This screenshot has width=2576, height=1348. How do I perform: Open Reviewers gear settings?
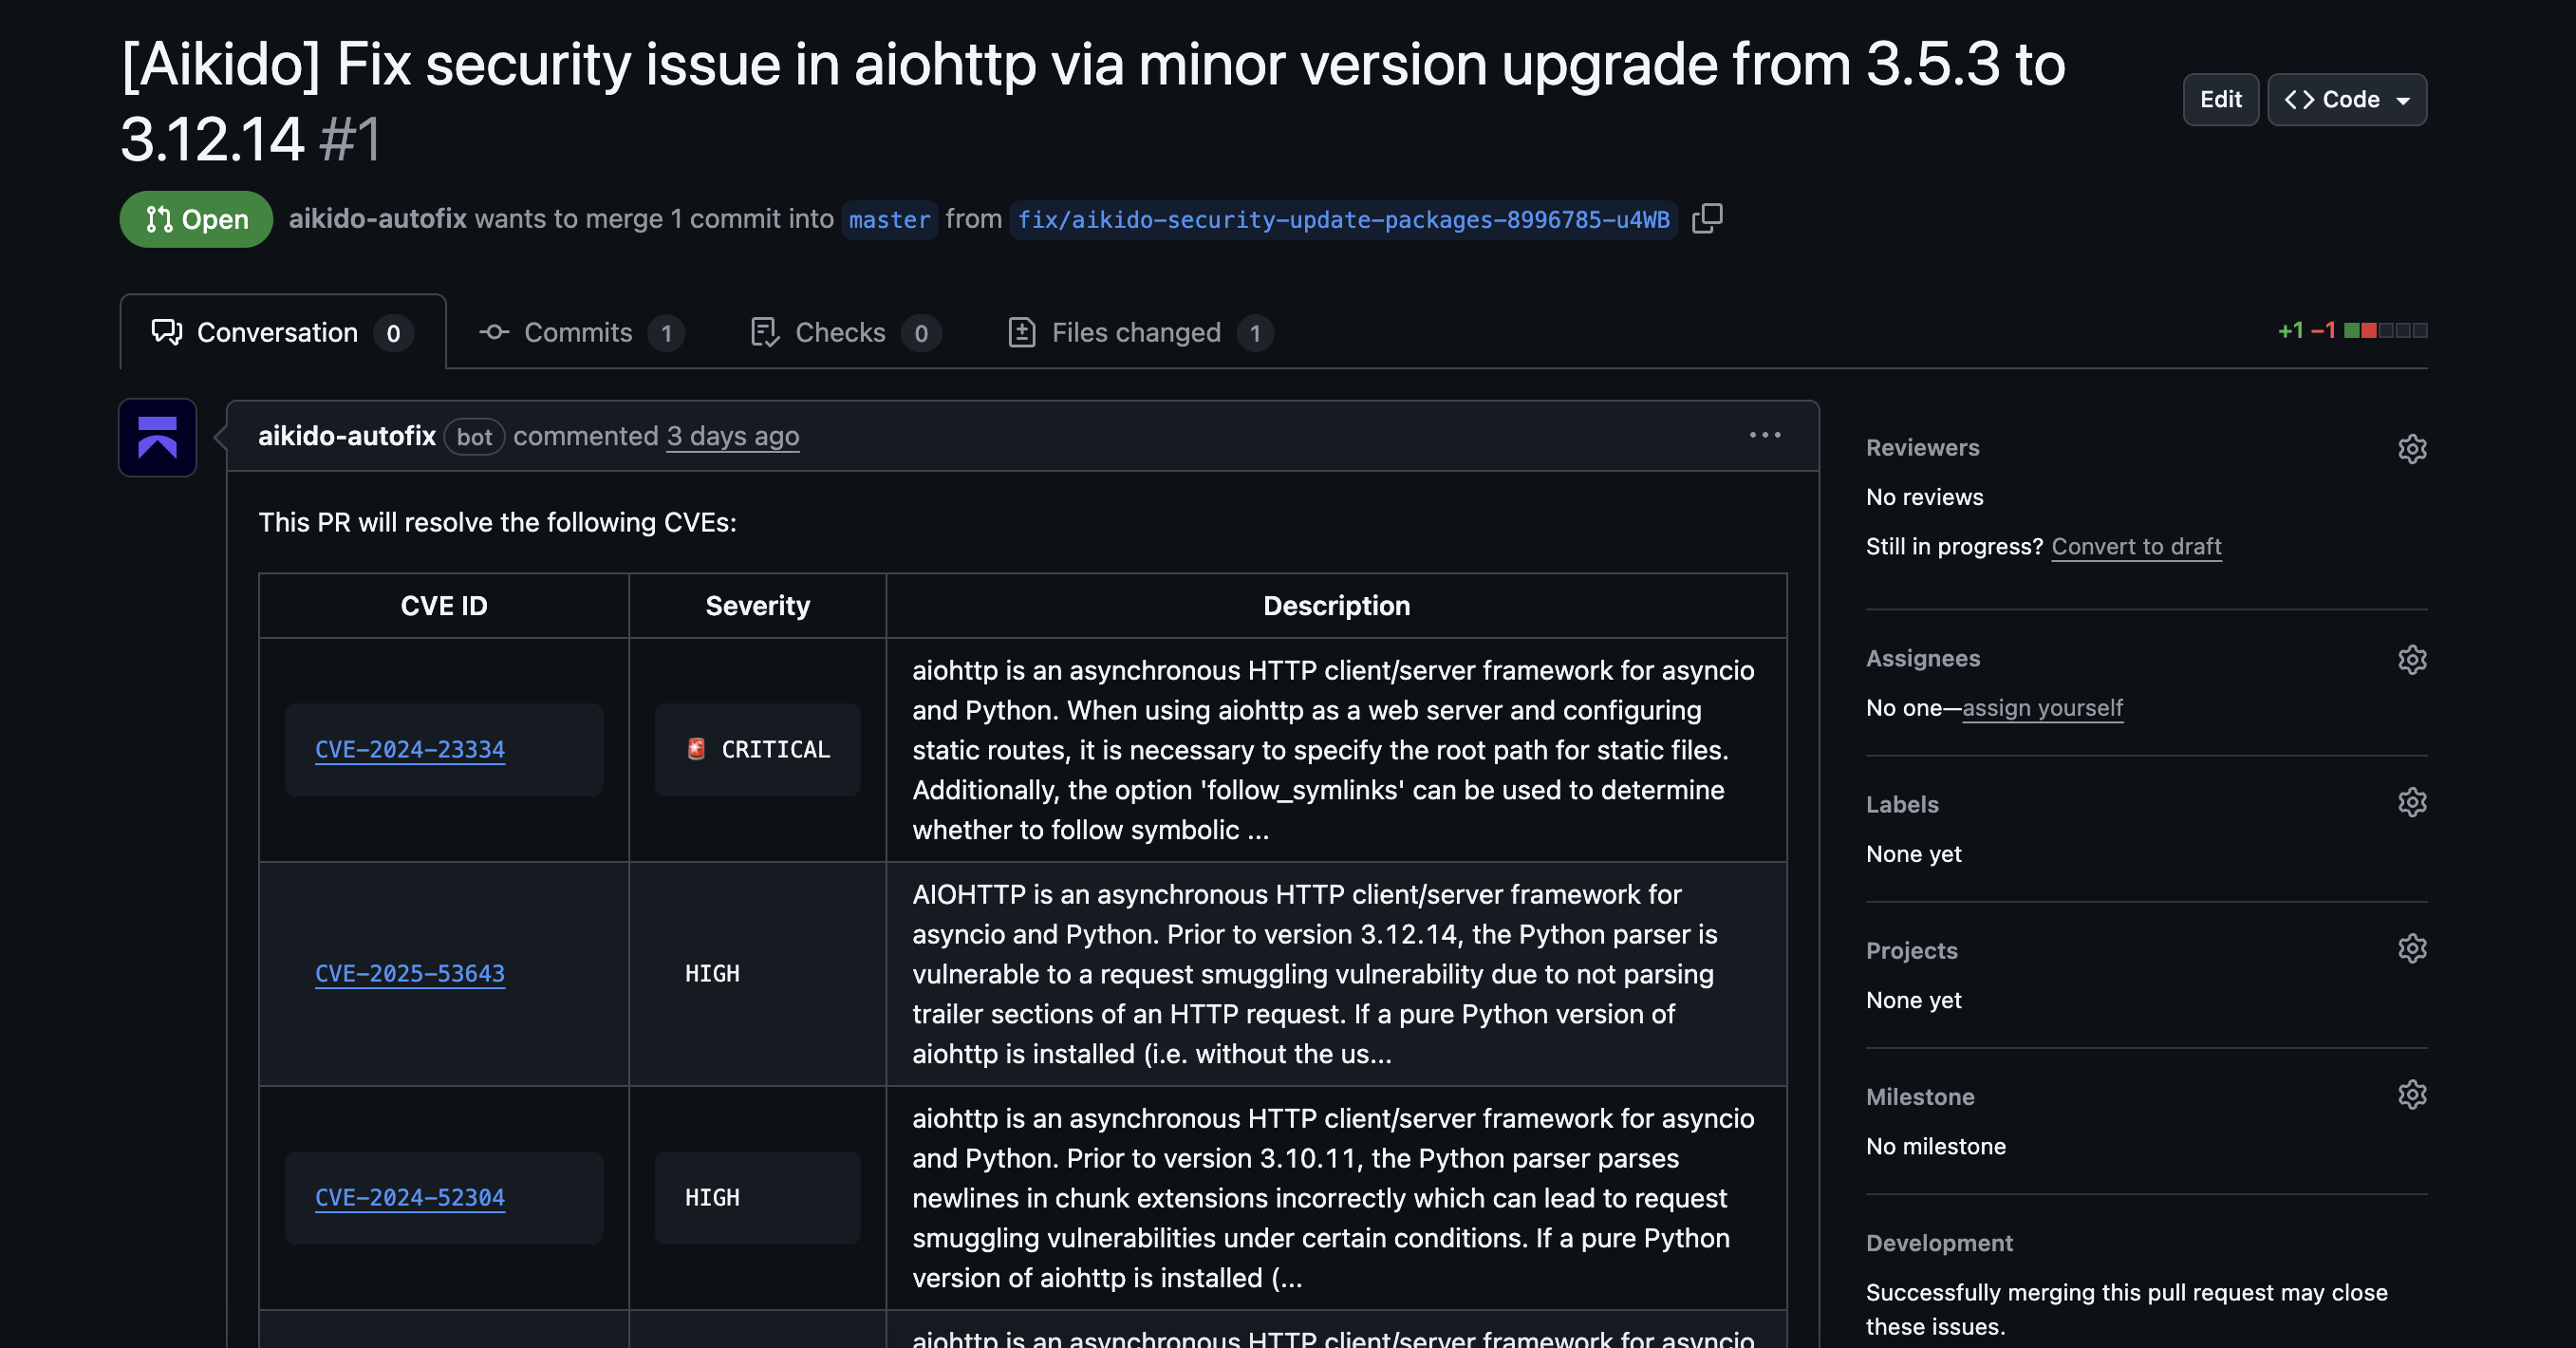coord(2412,449)
